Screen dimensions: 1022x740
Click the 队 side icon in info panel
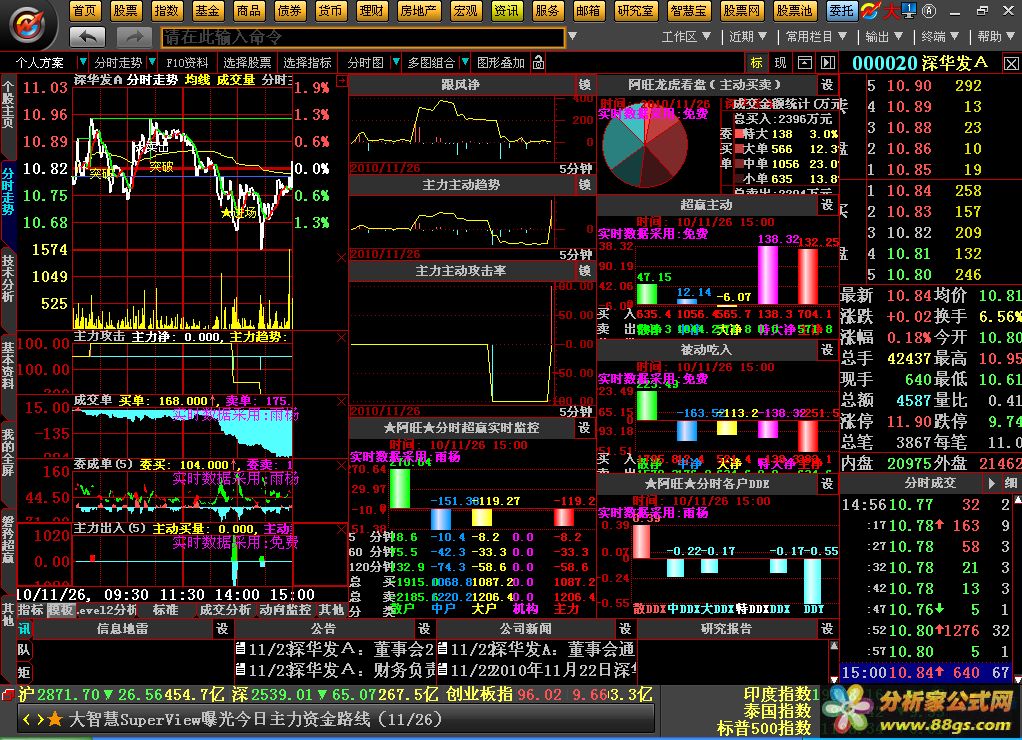point(24,650)
